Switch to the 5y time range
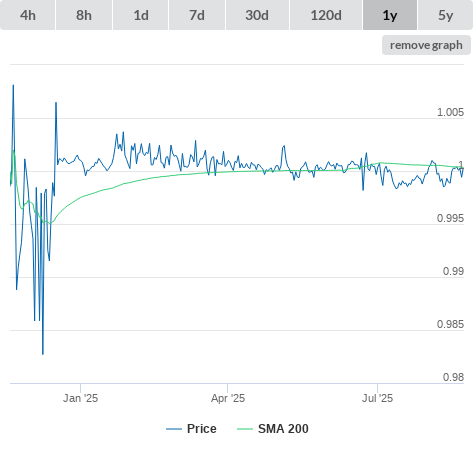474x455 pixels. tap(446, 15)
